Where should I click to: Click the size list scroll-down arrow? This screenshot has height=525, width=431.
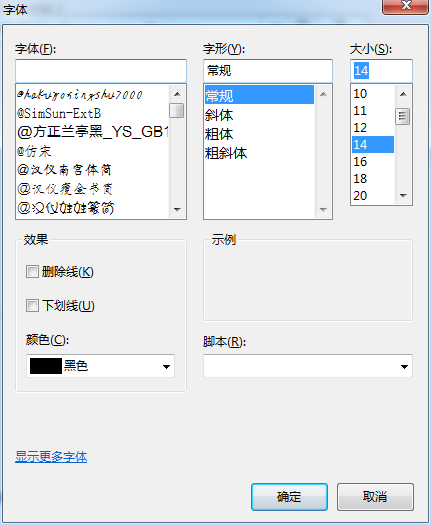point(403,196)
